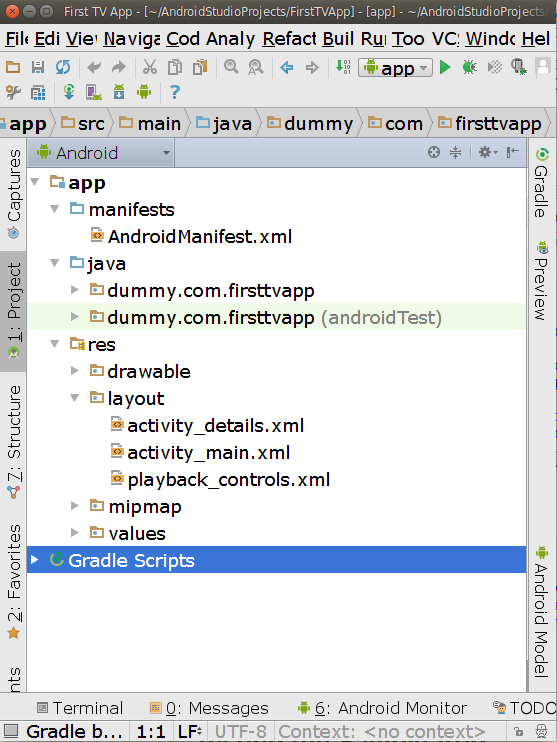Click the Copy icon in toolbar
This screenshot has height=742, width=557.
(175, 67)
